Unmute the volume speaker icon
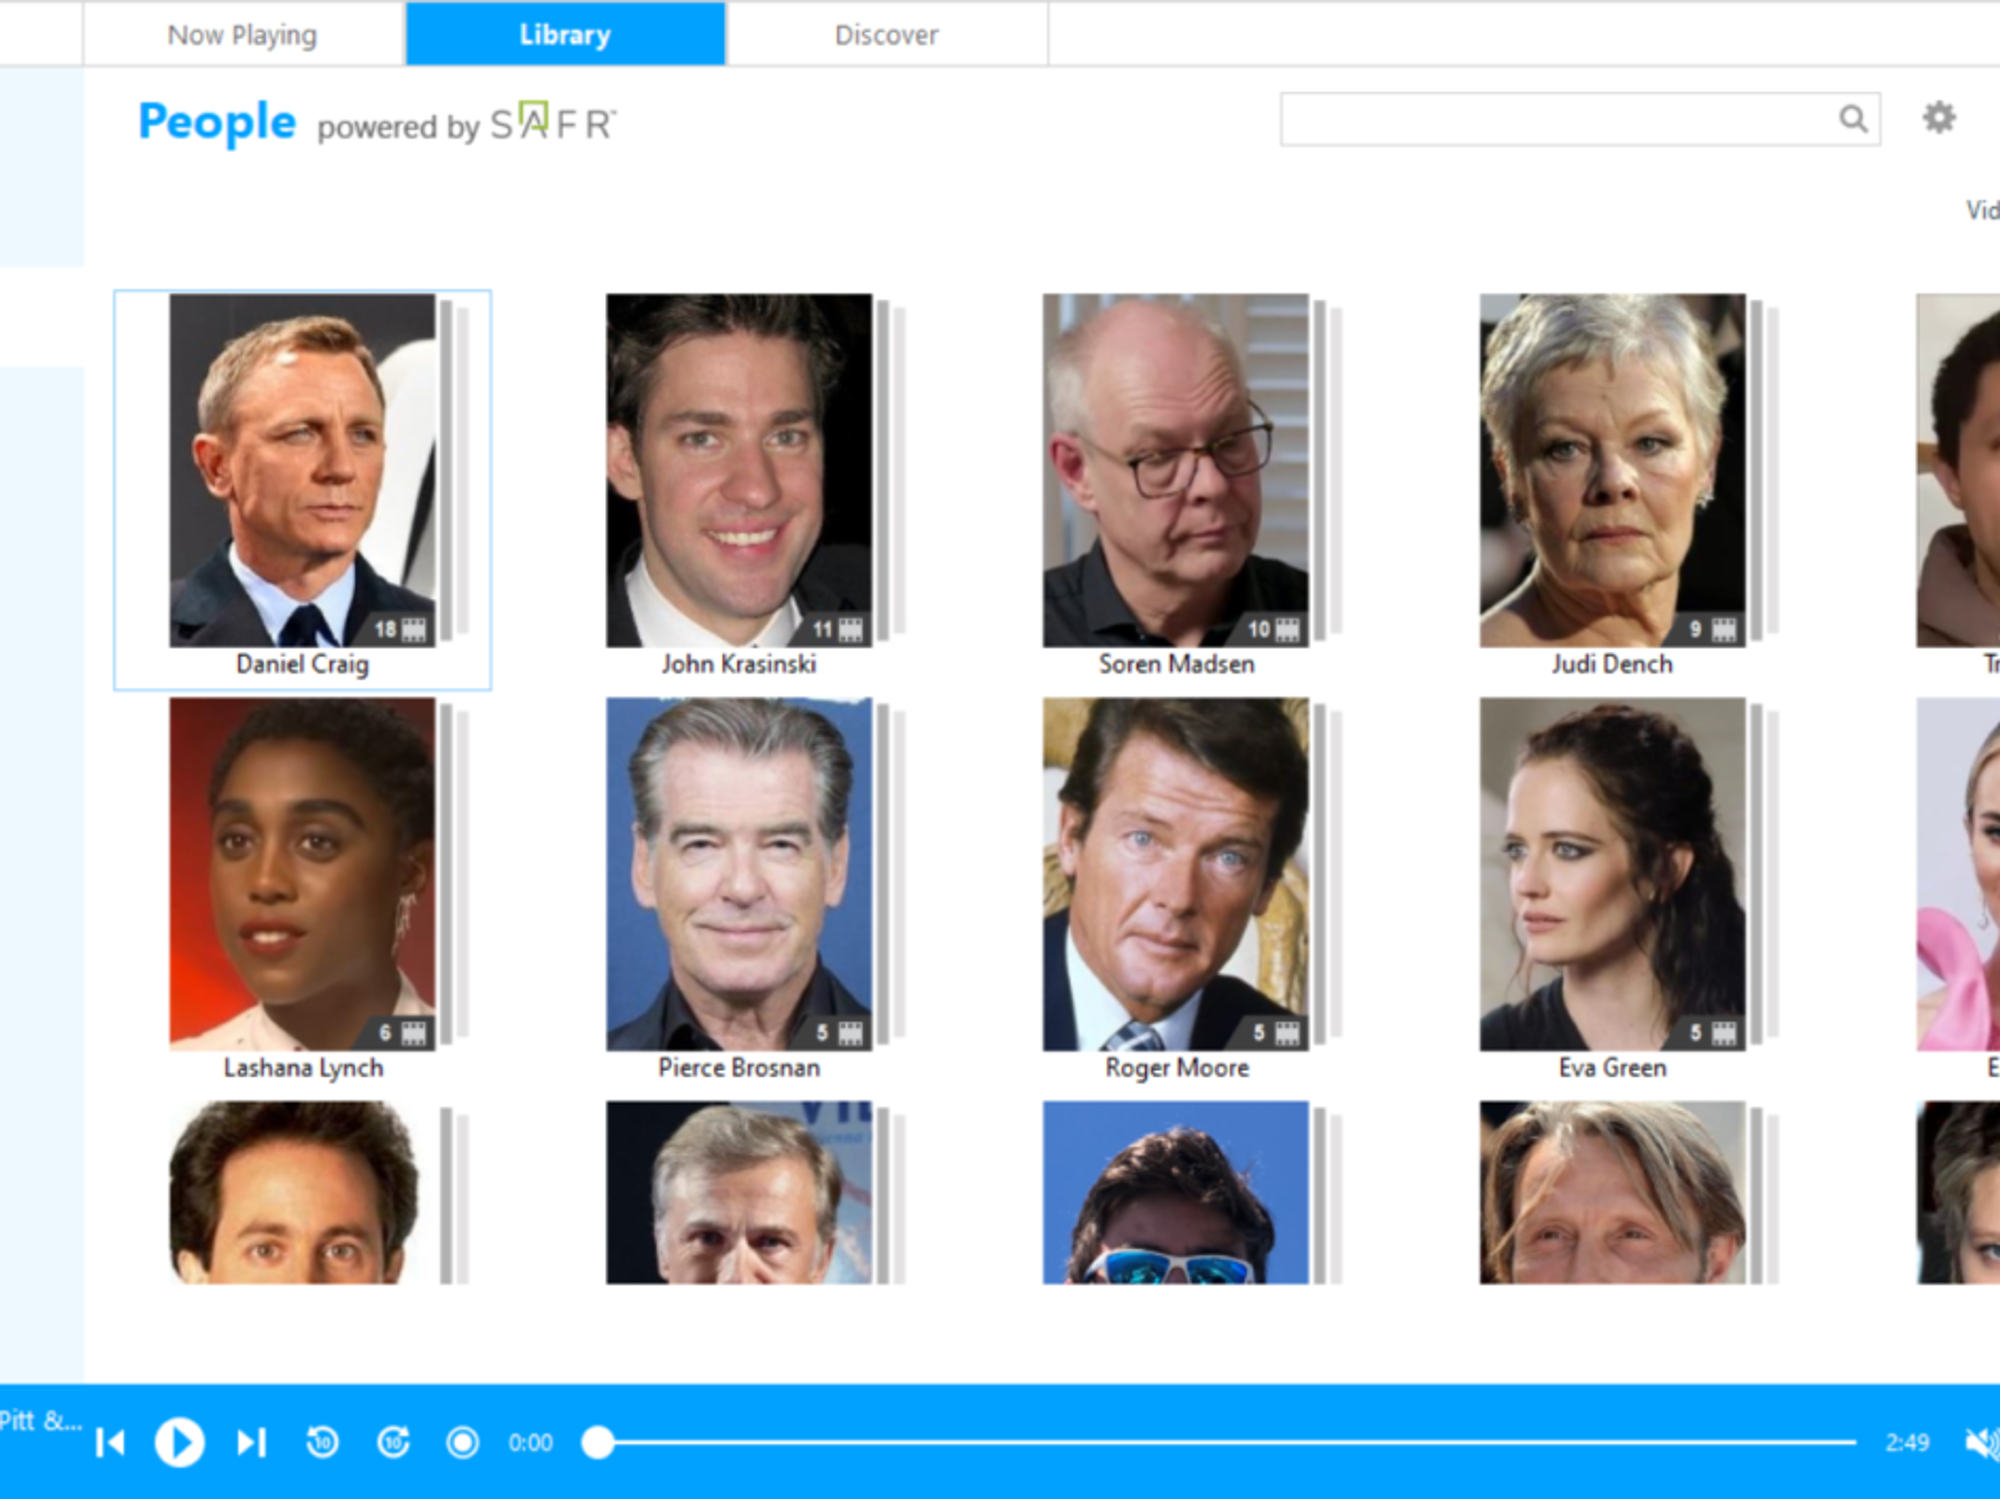This screenshot has width=2000, height=1499. tap(1980, 1442)
